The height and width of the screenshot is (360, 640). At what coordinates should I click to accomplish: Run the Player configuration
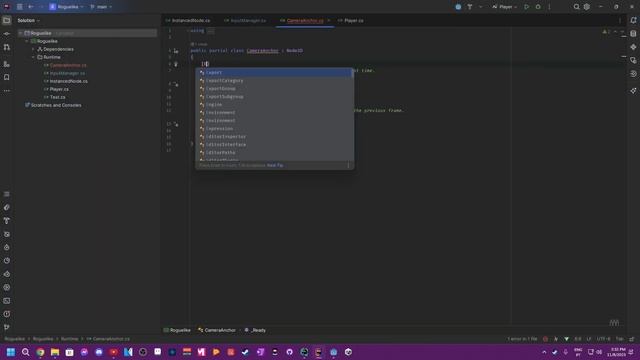coord(527,7)
